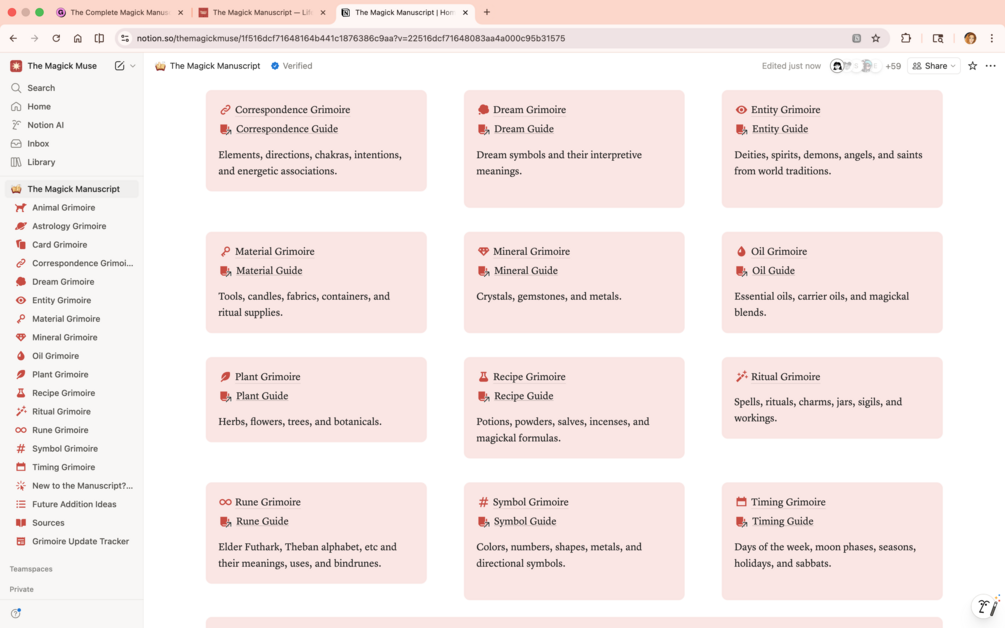This screenshot has height=628, width=1005.
Task: Click the Timing Grimoire calendar icon in sidebar
Action: 21,468
